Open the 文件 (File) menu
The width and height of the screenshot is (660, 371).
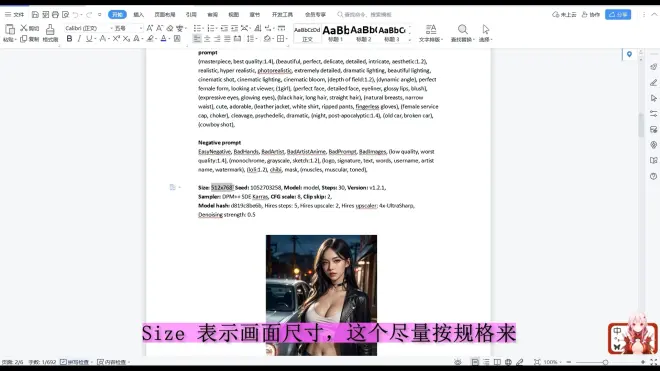(15, 15)
